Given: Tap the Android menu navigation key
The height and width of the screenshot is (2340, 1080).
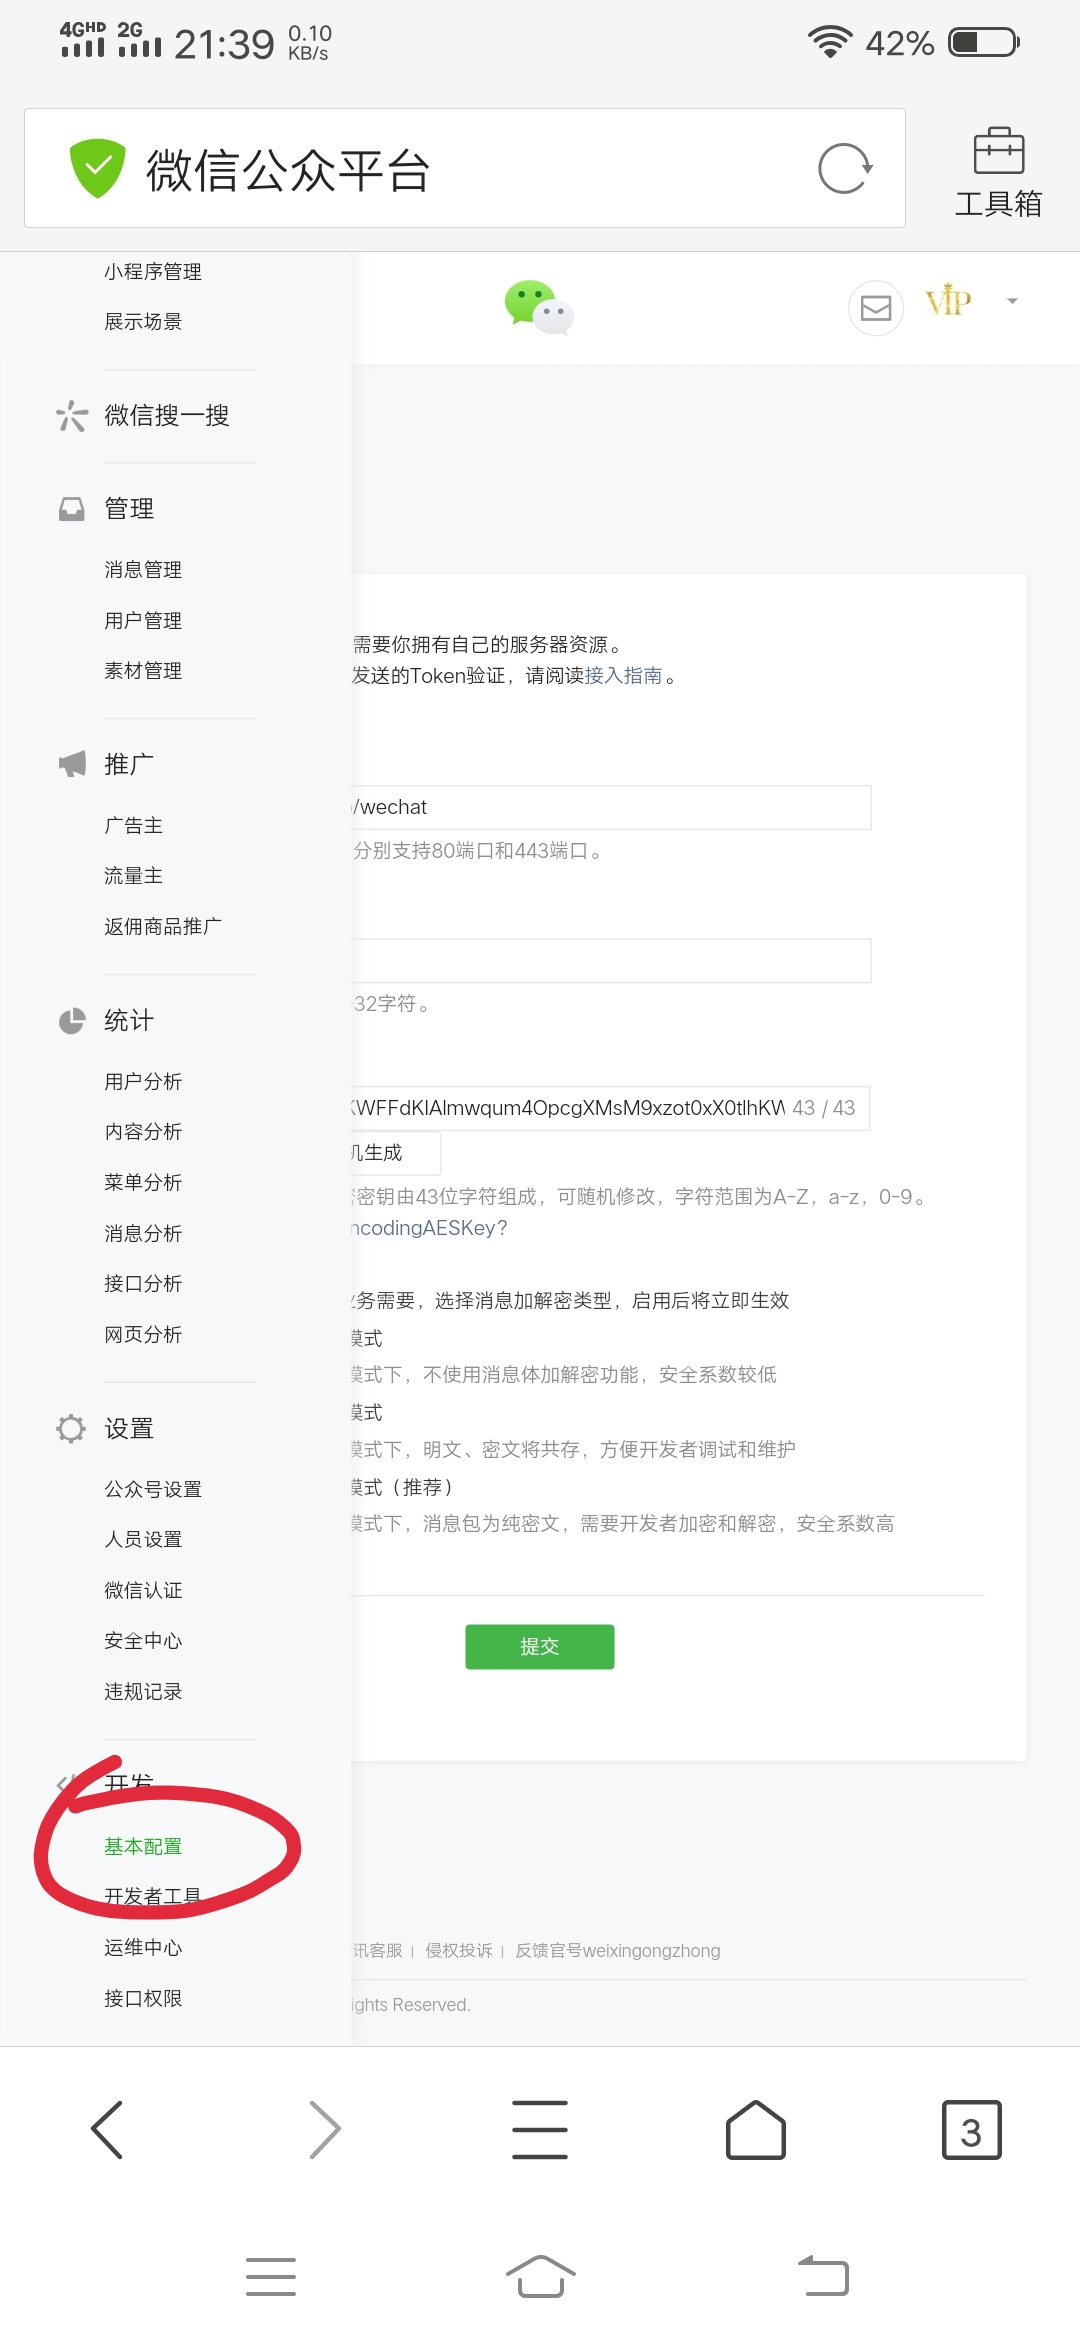Looking at the screenshot, I should pos(271,2277).
